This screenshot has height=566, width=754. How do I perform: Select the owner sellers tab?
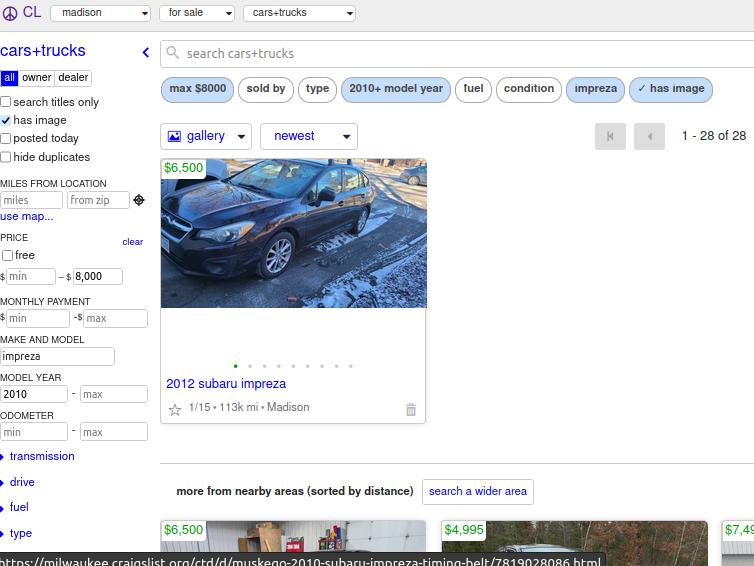pyautogui.click(x=37, y=78)
